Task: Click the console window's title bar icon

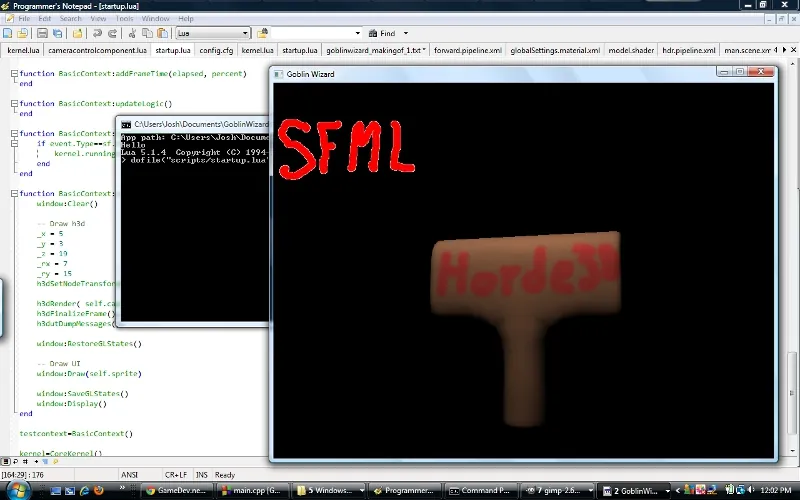Action: pyautogui.click(x=126, y=124)
